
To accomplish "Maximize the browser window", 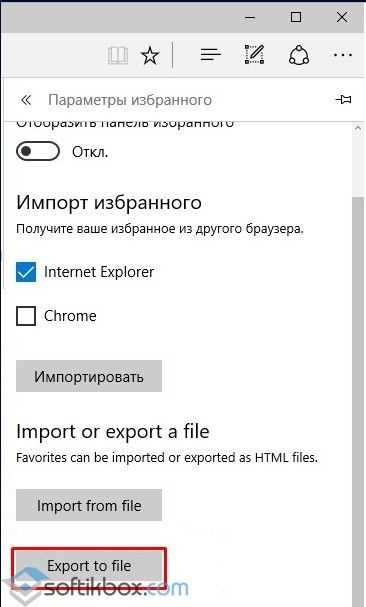I will tap(296, 17).
